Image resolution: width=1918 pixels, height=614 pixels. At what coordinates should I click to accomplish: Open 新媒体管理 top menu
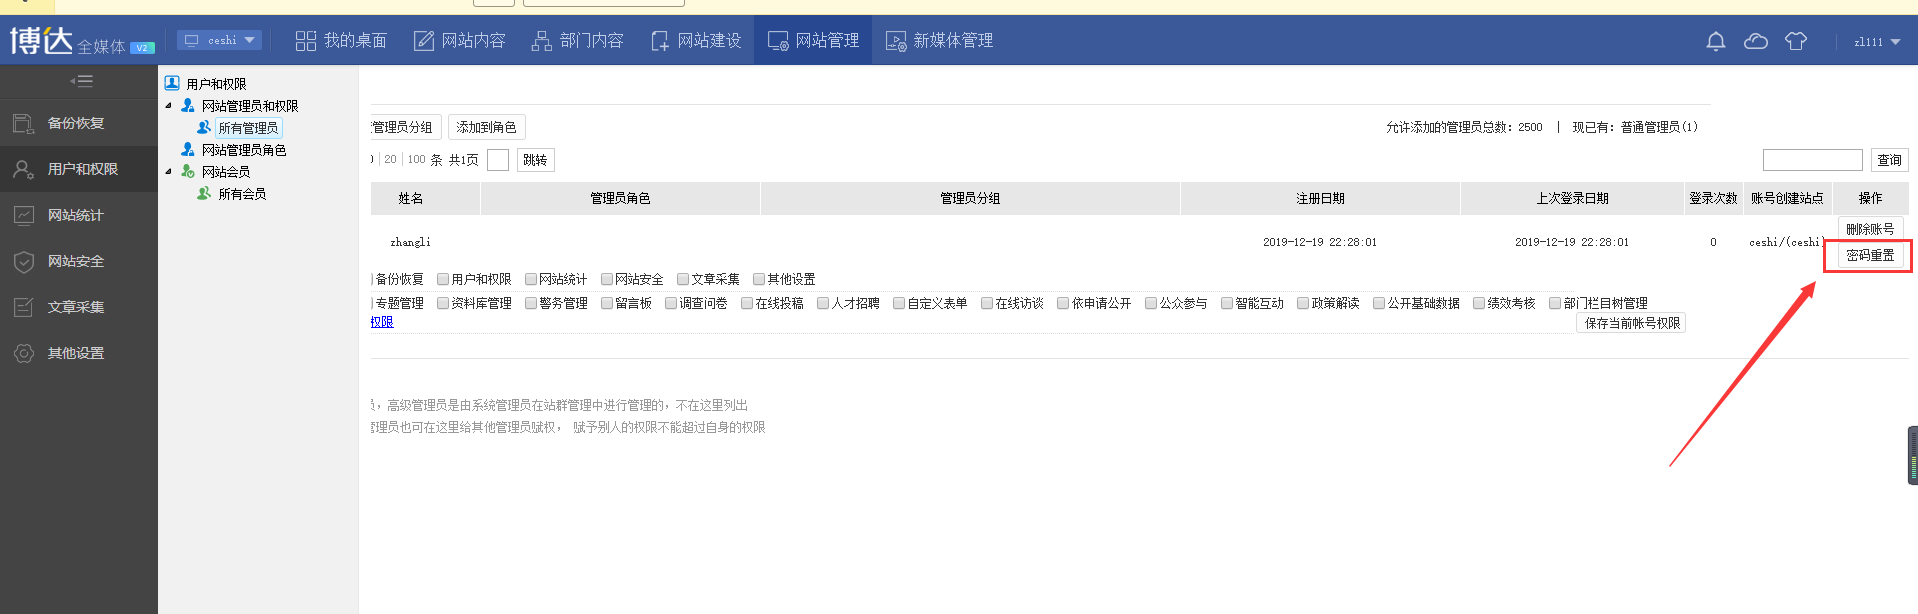click(x=939, y=41)
